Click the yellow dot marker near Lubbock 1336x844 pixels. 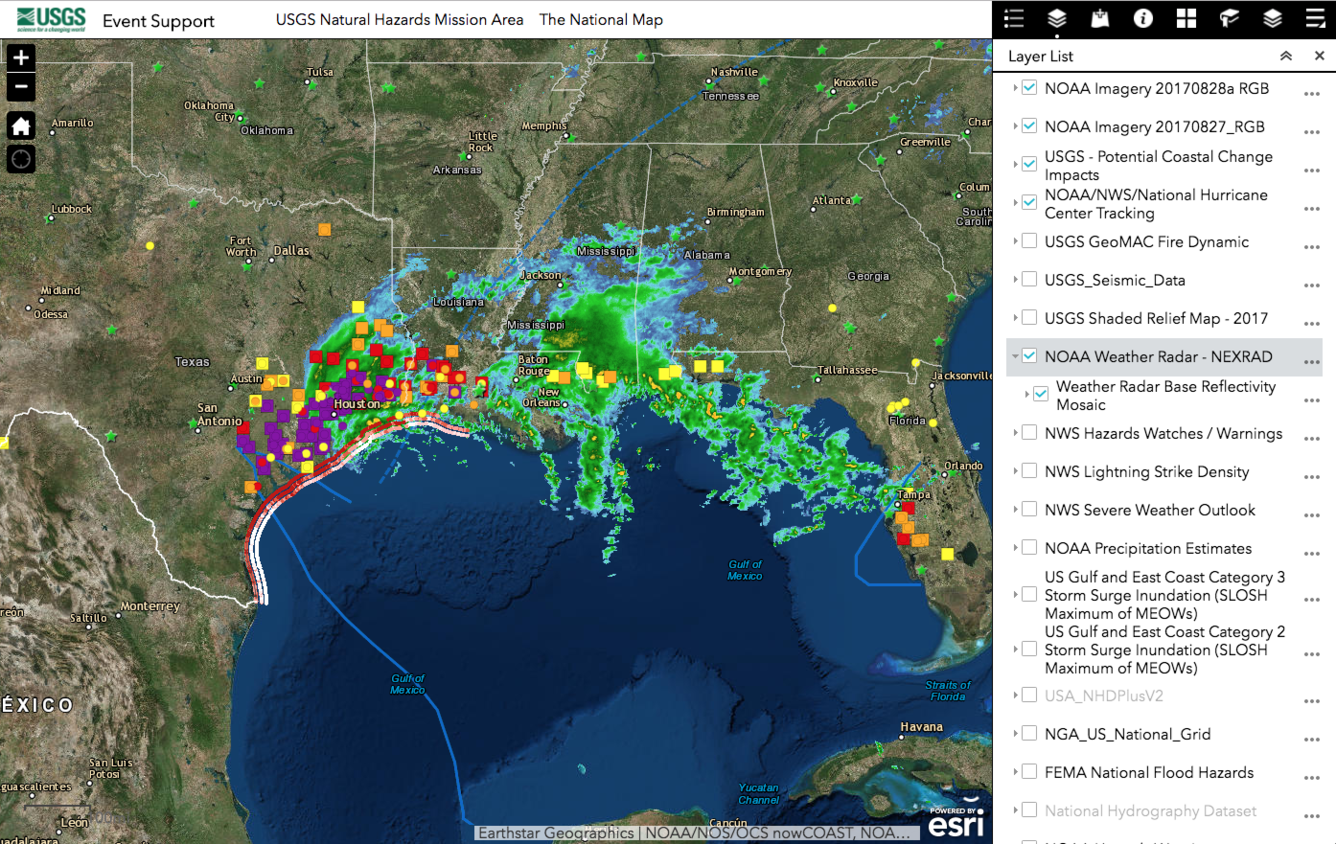point(150,245)
